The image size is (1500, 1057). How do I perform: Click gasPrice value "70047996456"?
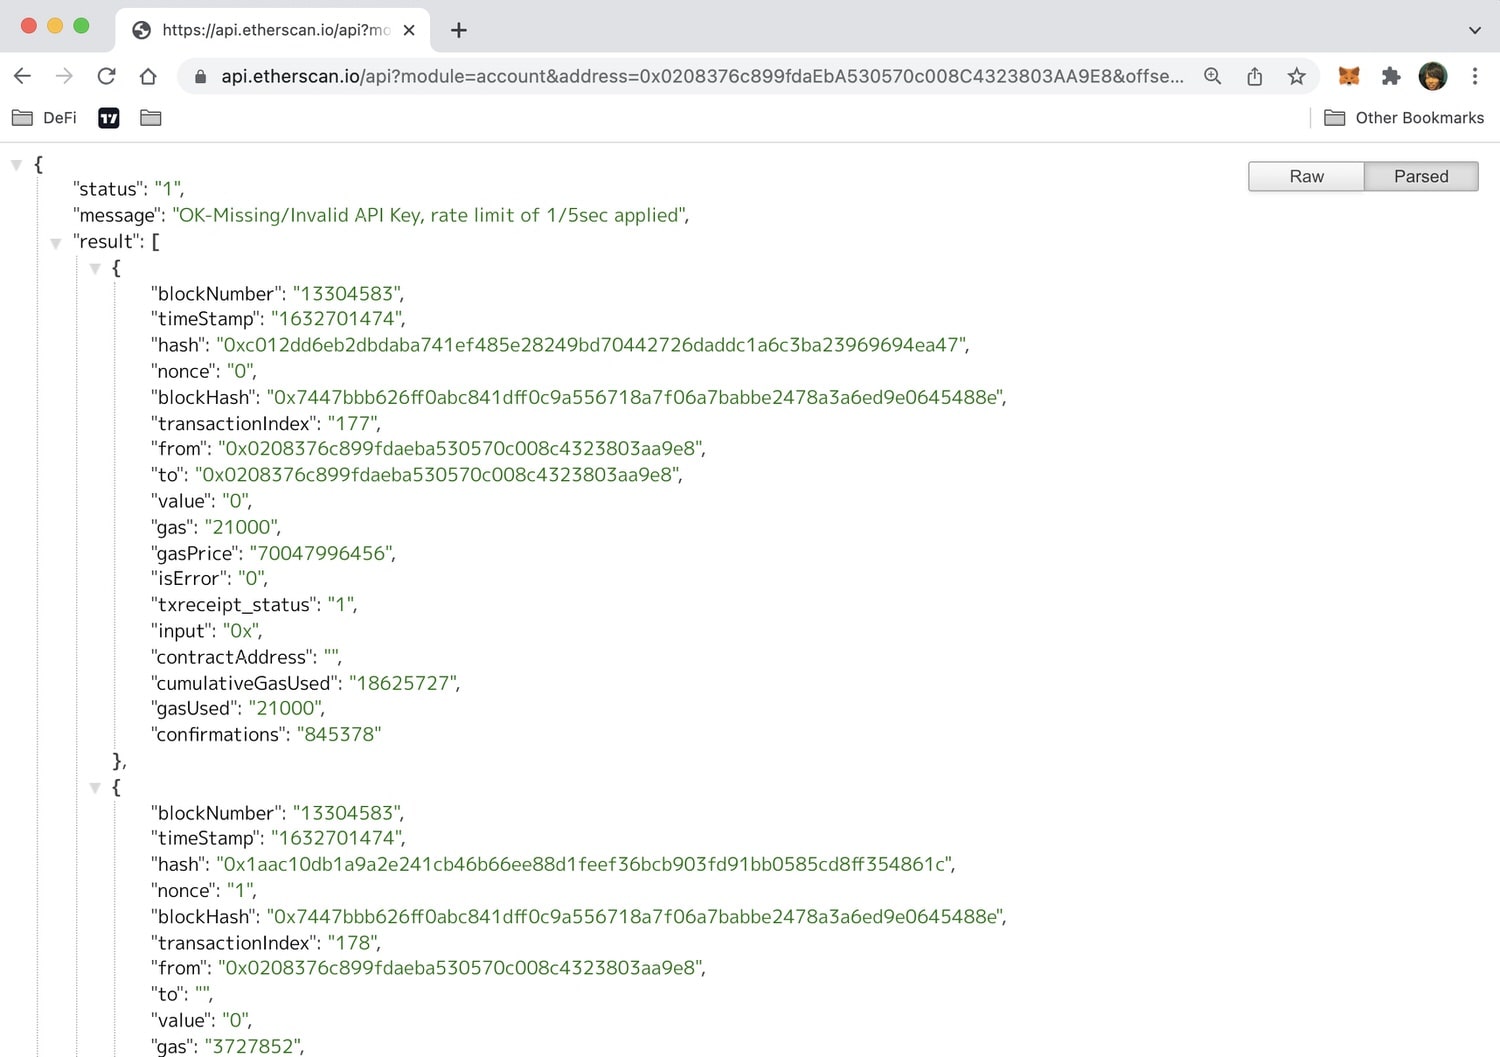pos(322,553)
